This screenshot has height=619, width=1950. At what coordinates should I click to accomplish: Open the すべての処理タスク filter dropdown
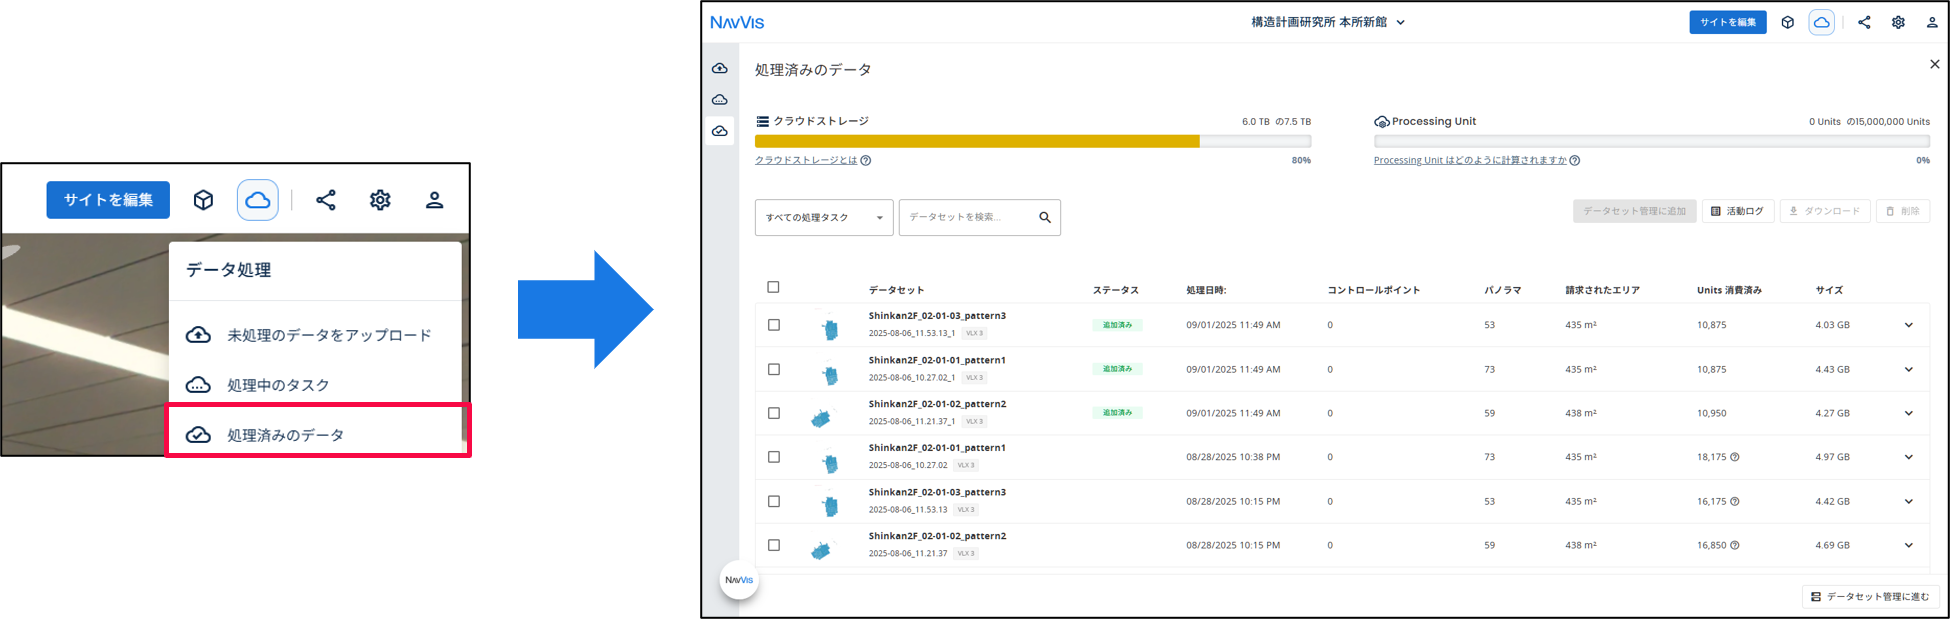click(824, 217)
